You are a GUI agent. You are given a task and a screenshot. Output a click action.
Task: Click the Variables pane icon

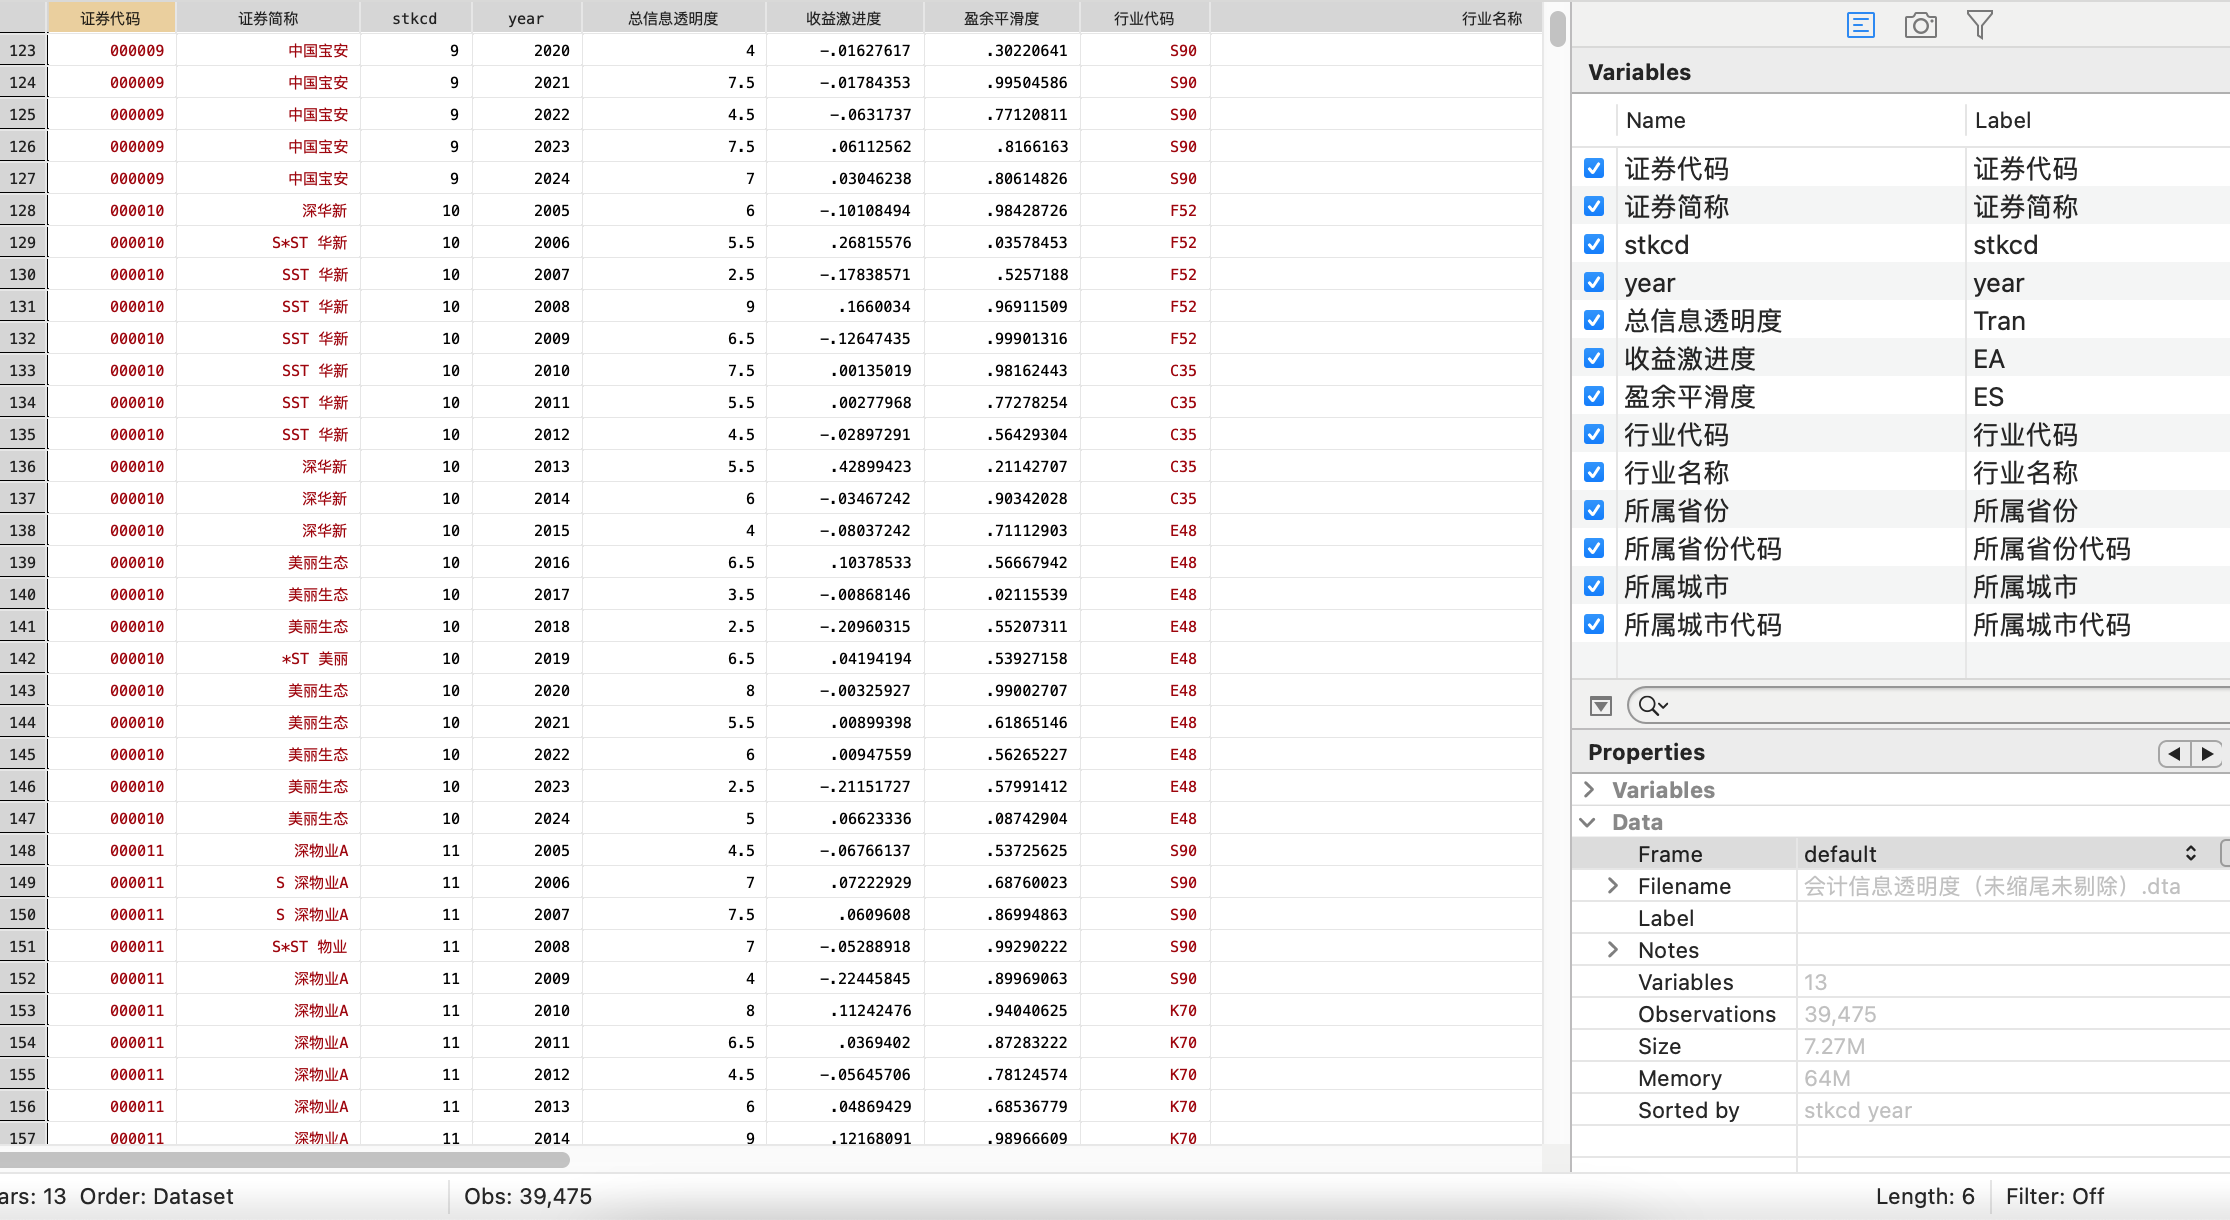click(x=1860, y=25)
